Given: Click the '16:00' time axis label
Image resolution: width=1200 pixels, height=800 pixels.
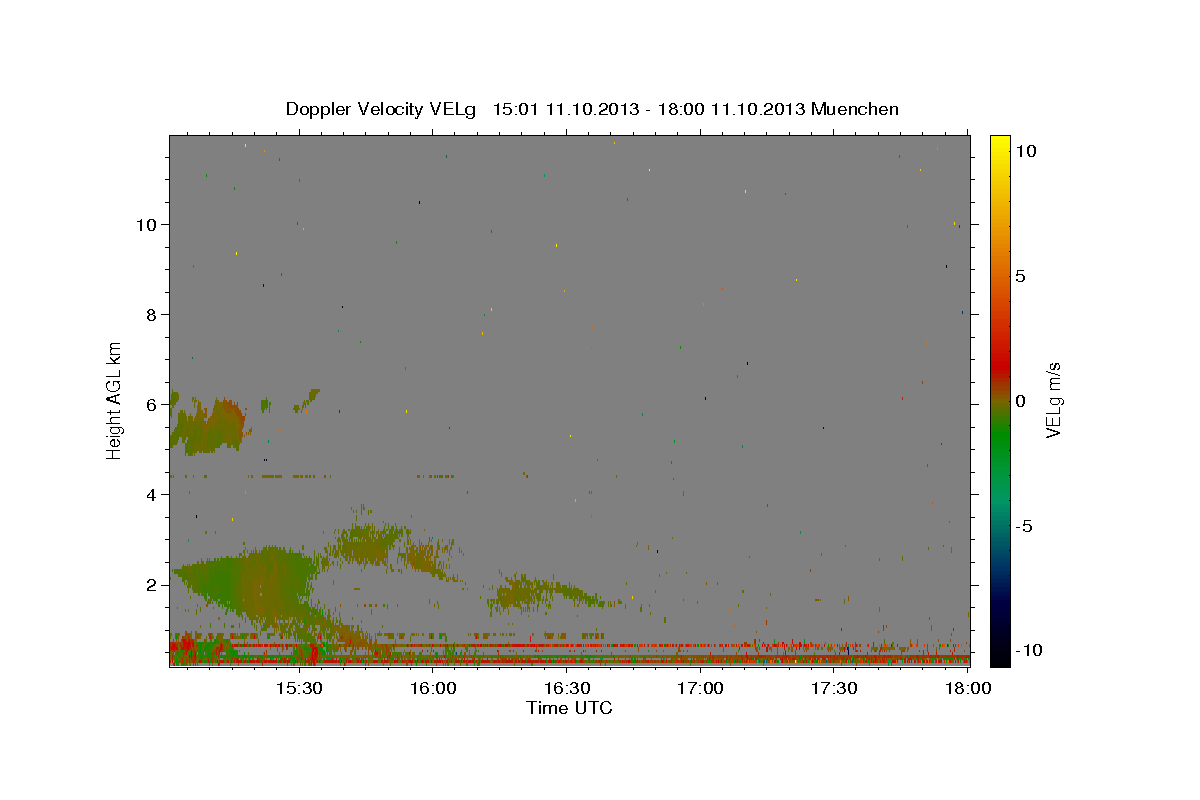Looking at the screenshot, I should tap(432, 689).
